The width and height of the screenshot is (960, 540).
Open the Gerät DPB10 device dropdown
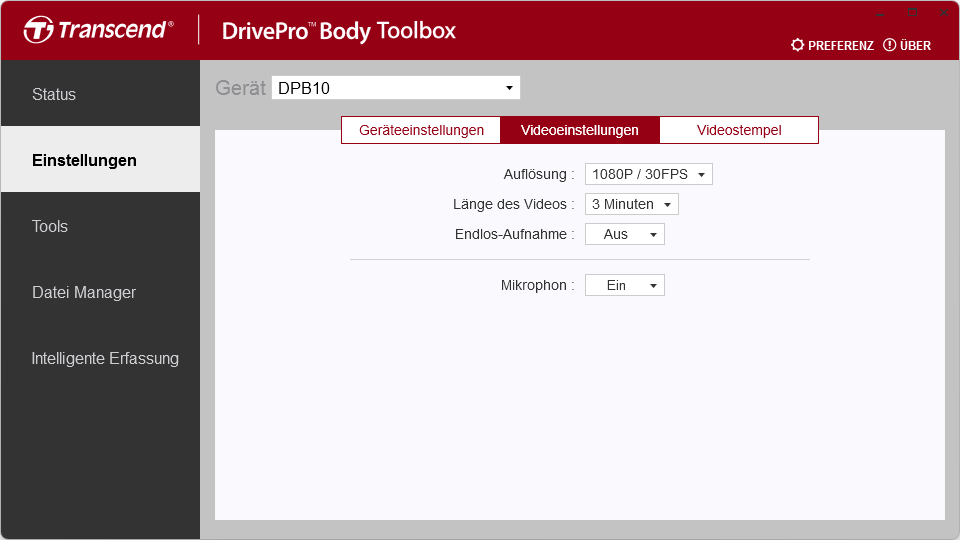[x=396, y=88]
